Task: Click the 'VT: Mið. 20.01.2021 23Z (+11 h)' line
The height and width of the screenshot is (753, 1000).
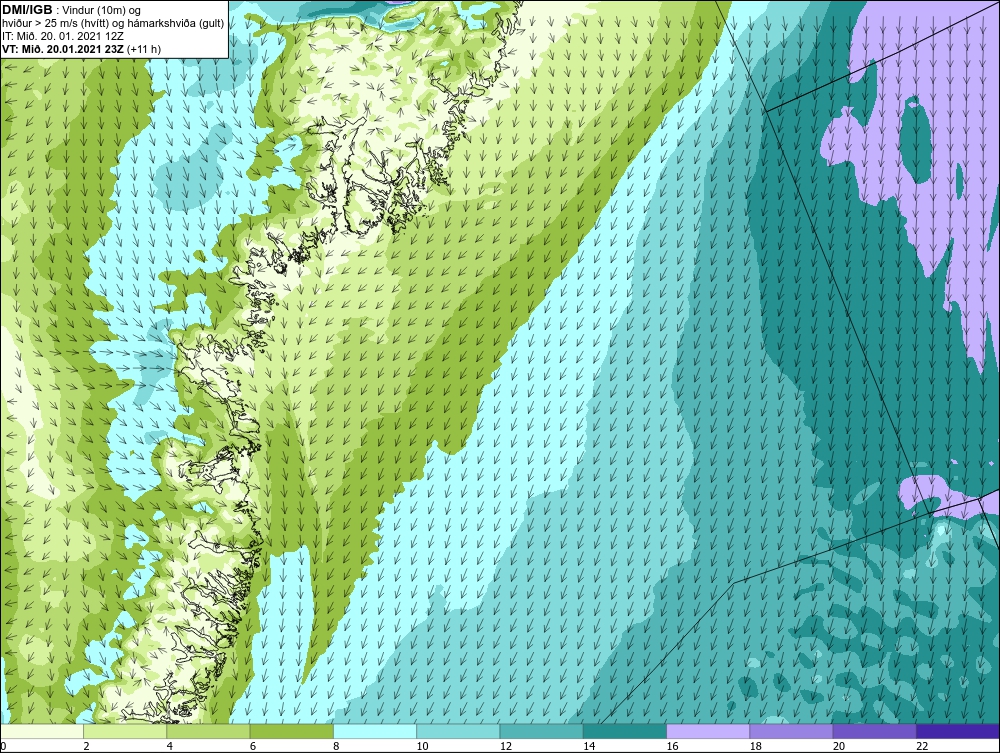Action: pos(82,49)
